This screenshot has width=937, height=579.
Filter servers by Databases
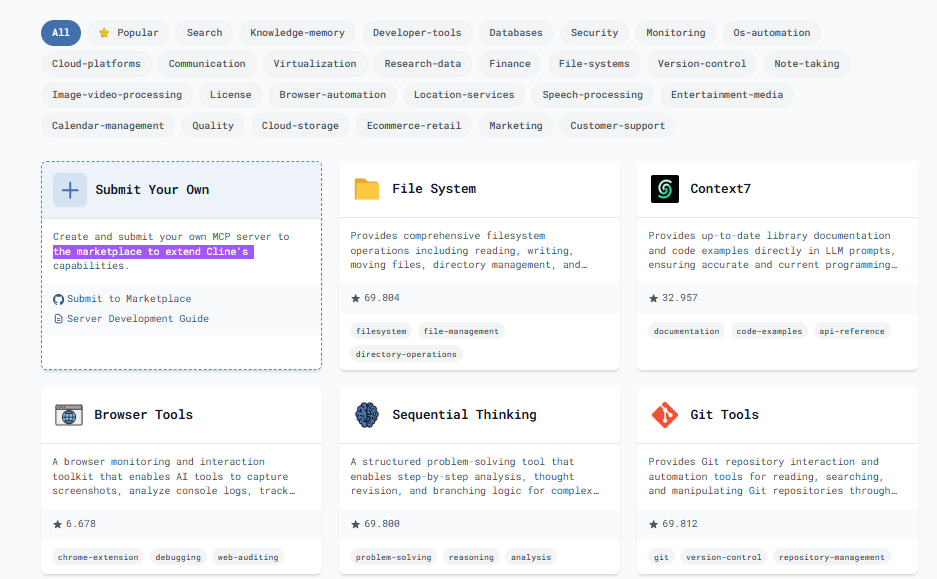(x=515, y=32)
